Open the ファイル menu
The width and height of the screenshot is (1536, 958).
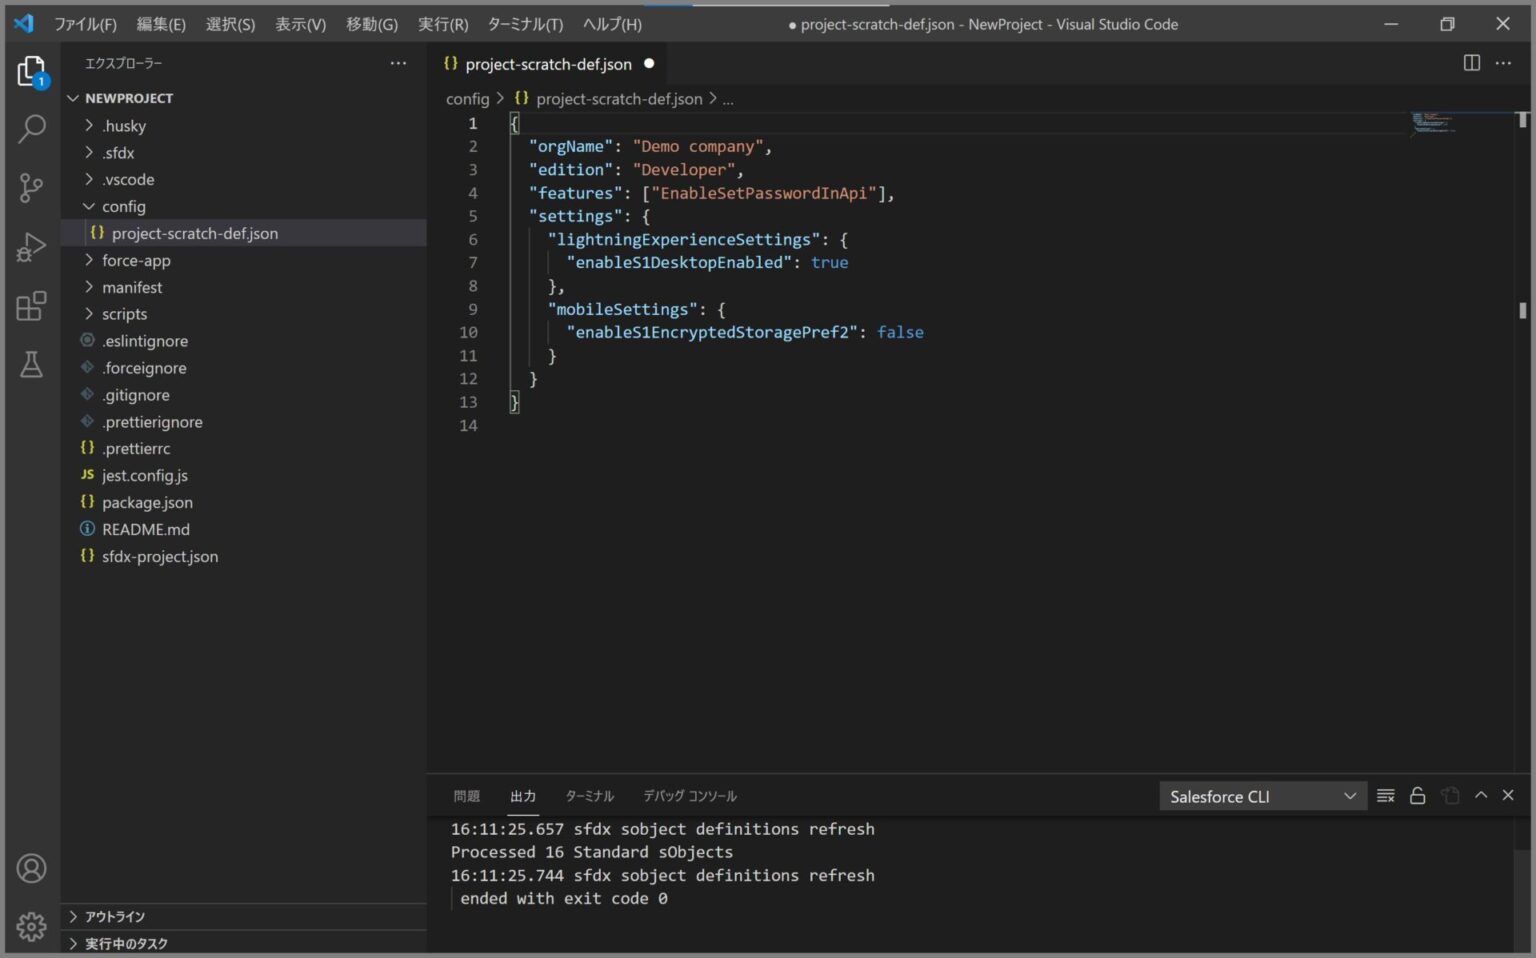tap(86, 24)
